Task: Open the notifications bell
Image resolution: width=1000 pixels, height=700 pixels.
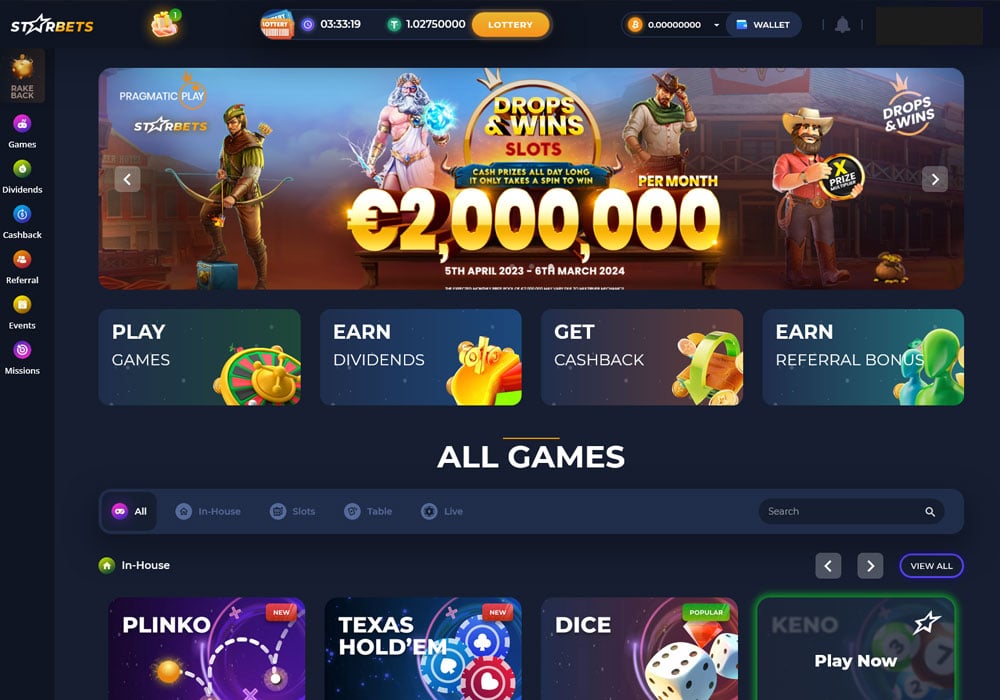Action: [x=842, y=25]
